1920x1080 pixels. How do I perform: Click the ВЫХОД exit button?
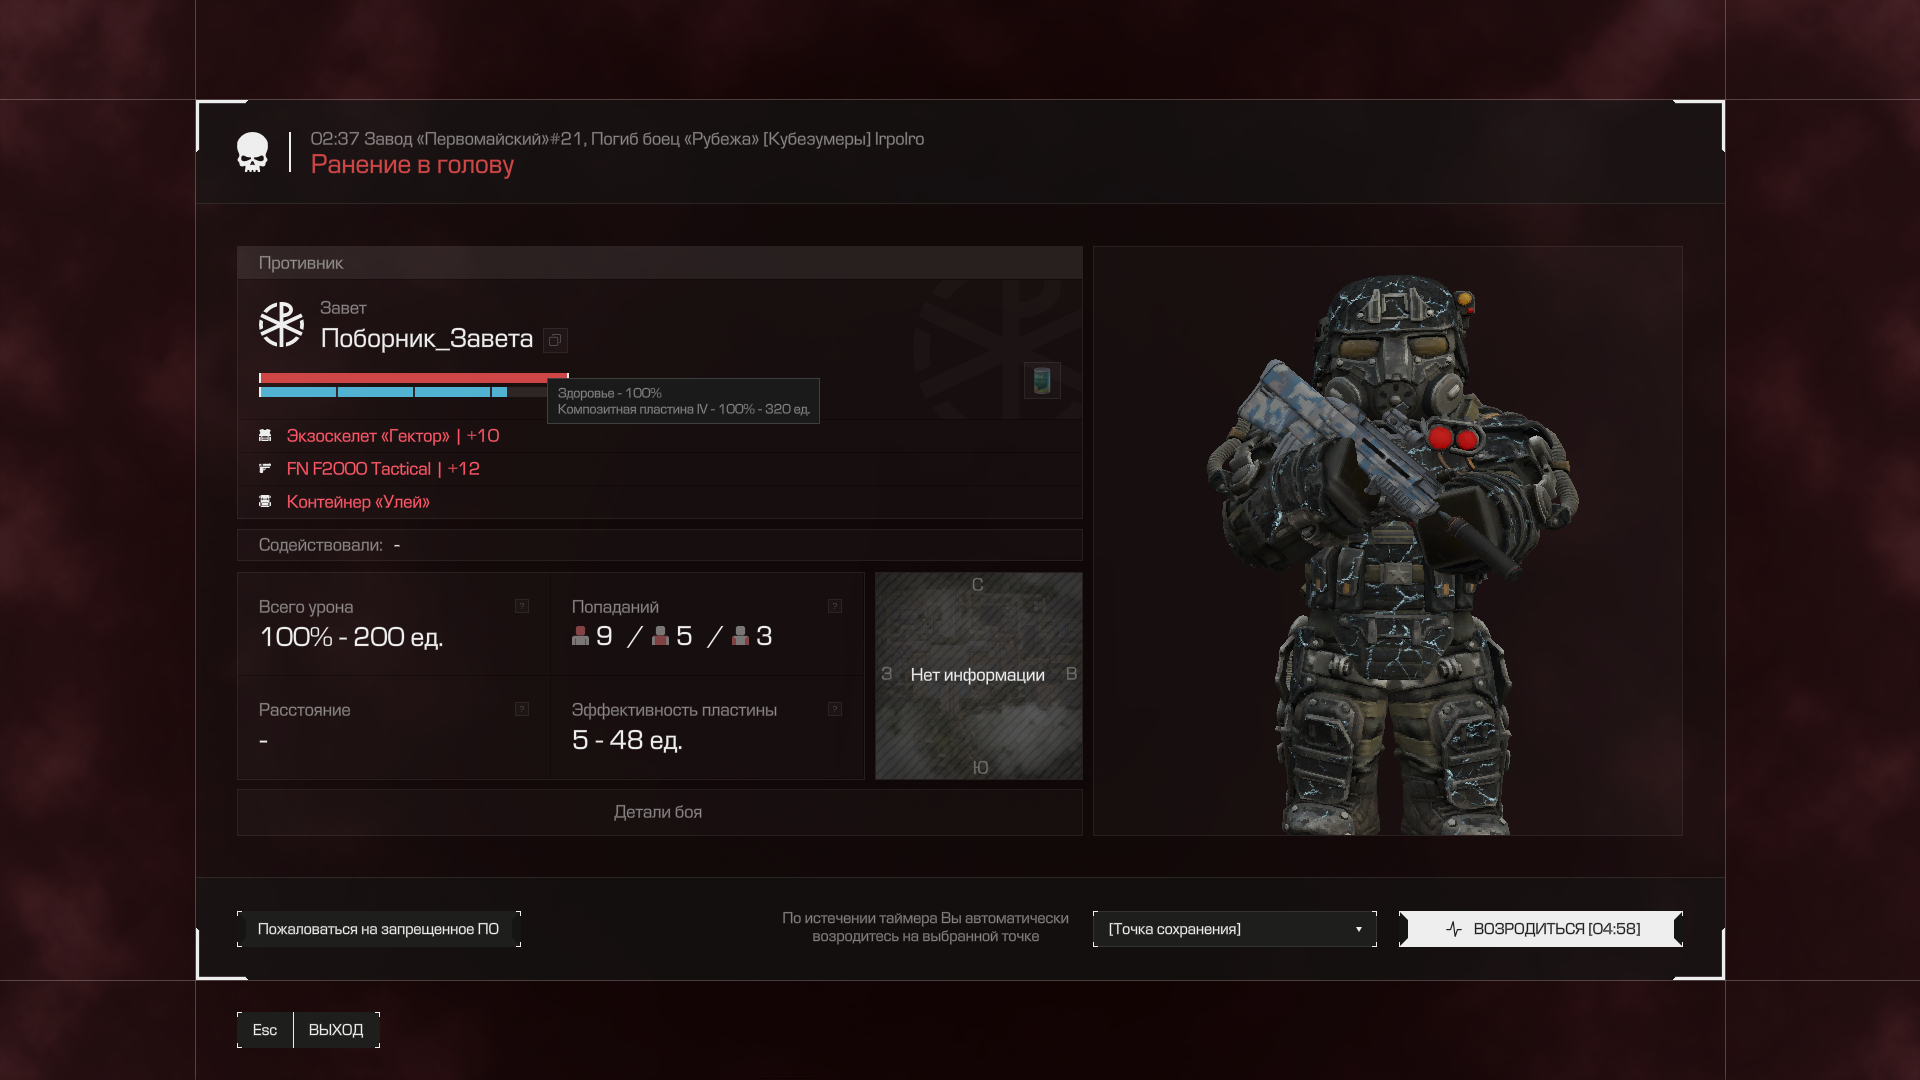(x=336, y=1030)
